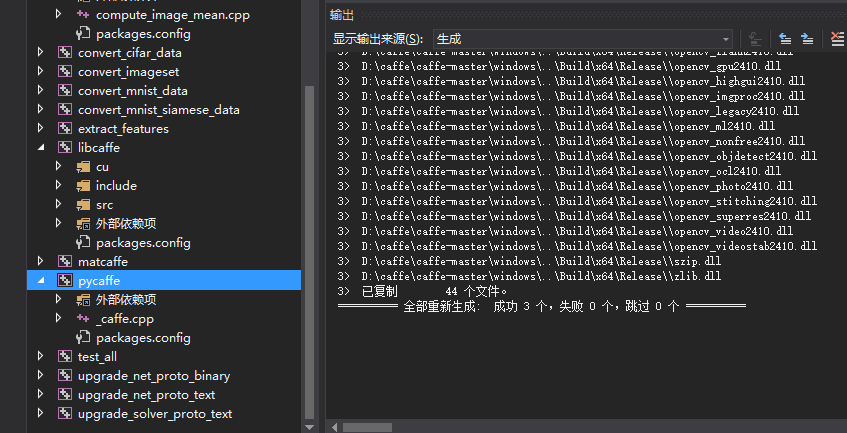
Task: Click the Solution Explorer vertical scrollbar thumb
Action: point(310,252)
